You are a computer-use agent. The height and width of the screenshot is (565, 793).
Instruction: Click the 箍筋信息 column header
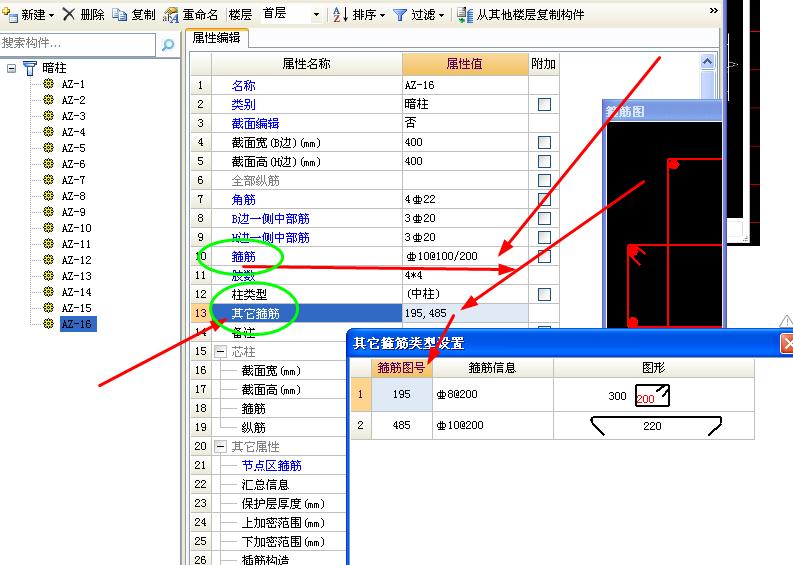[492, 368]
